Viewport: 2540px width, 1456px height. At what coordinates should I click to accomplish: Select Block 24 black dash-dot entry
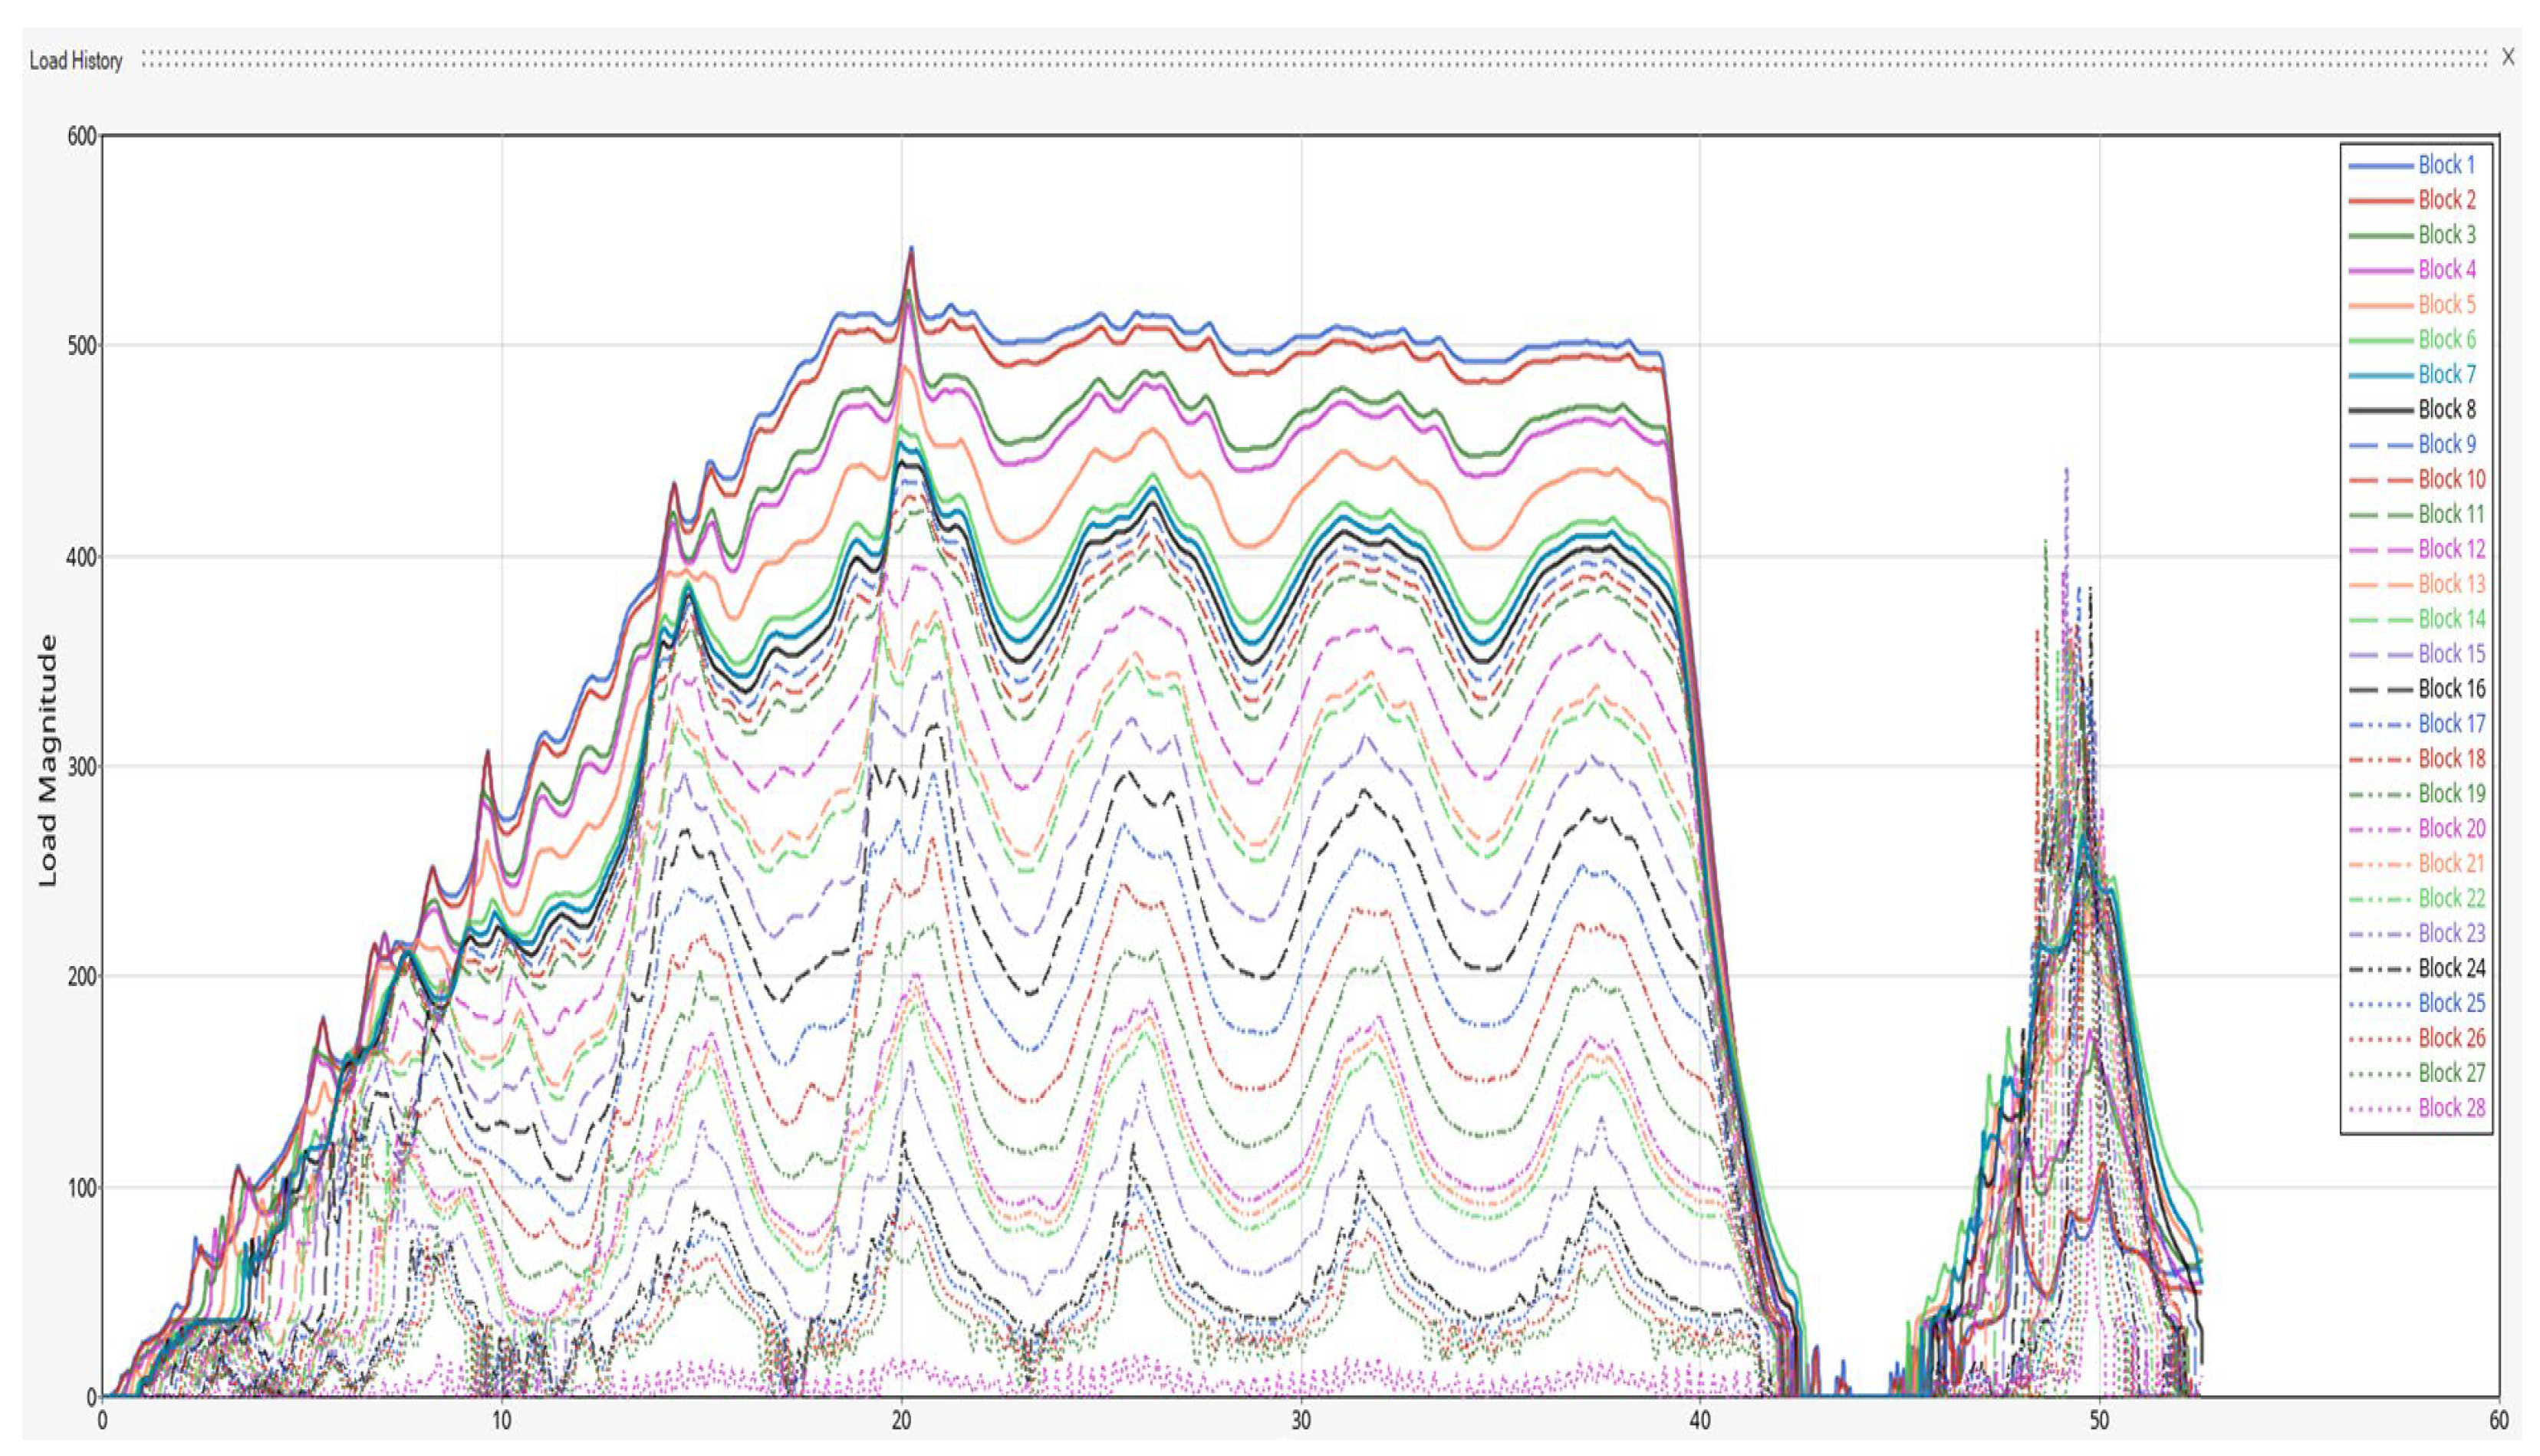point(2451,968)
